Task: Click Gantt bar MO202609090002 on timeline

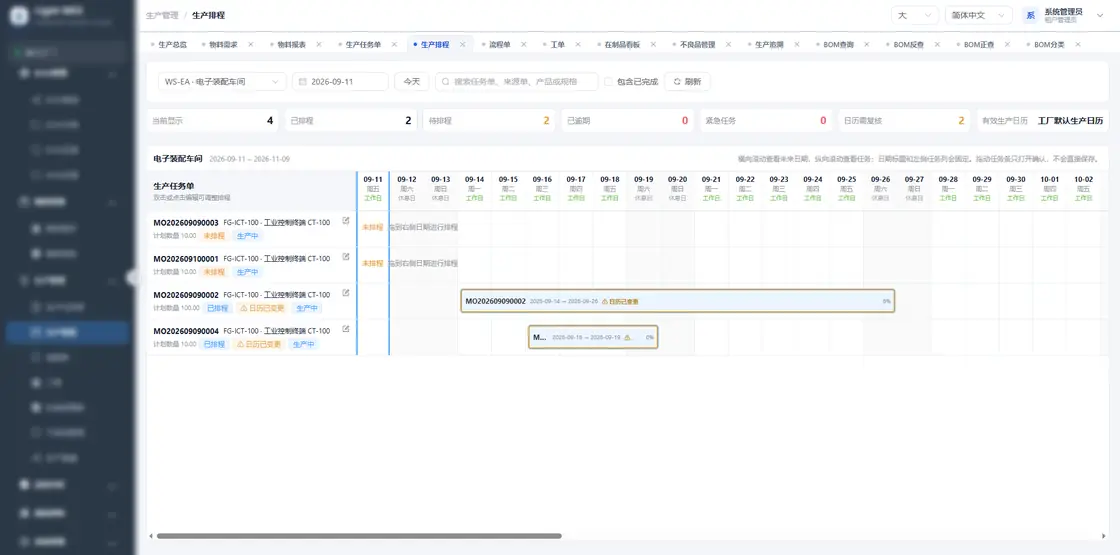Action: tap(677, 301)
